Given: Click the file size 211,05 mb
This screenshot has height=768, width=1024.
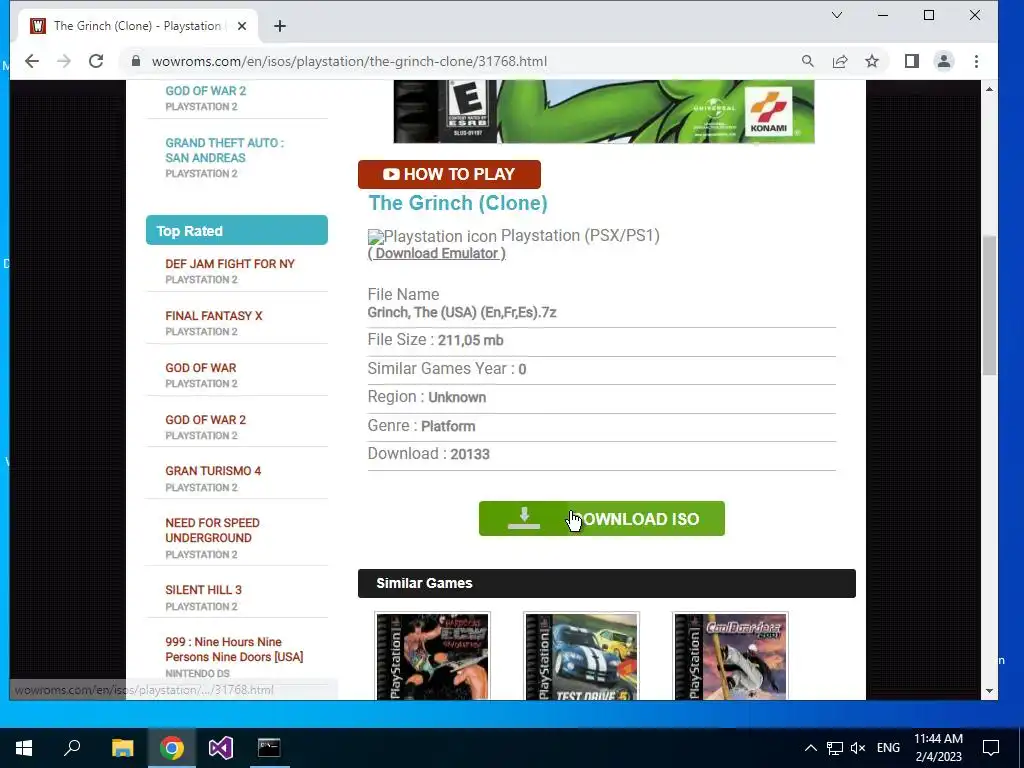Looking at the screenshot, I should [470, 340].
